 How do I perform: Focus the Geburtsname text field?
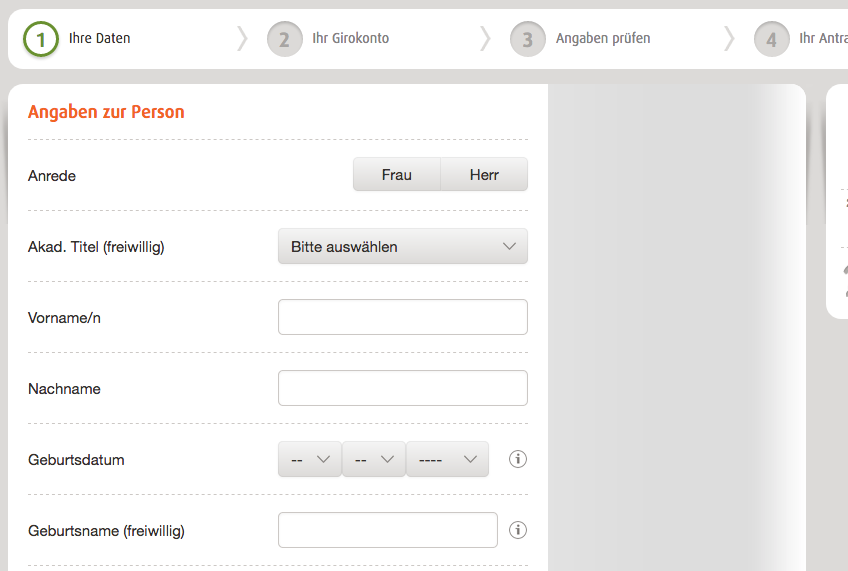[388, 530]
